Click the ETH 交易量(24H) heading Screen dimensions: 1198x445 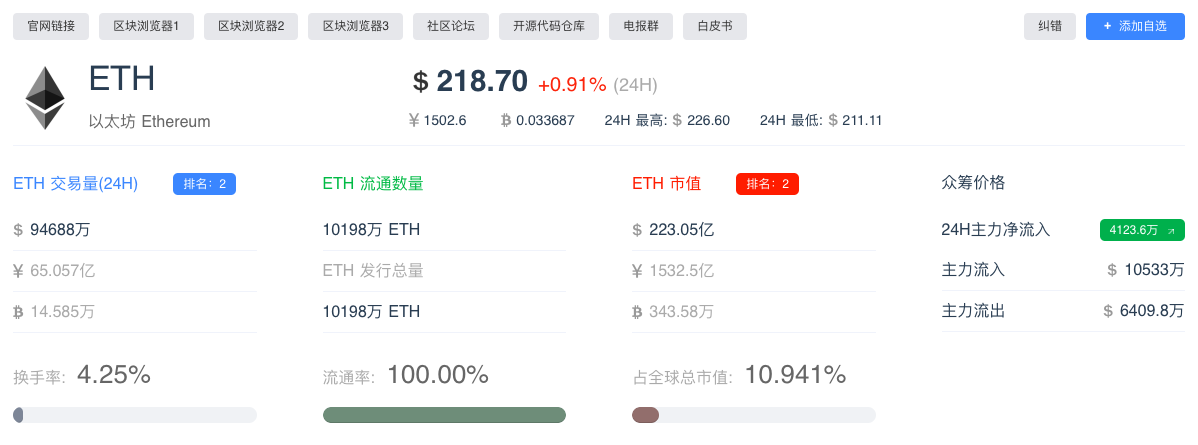(x=76, y=184)
